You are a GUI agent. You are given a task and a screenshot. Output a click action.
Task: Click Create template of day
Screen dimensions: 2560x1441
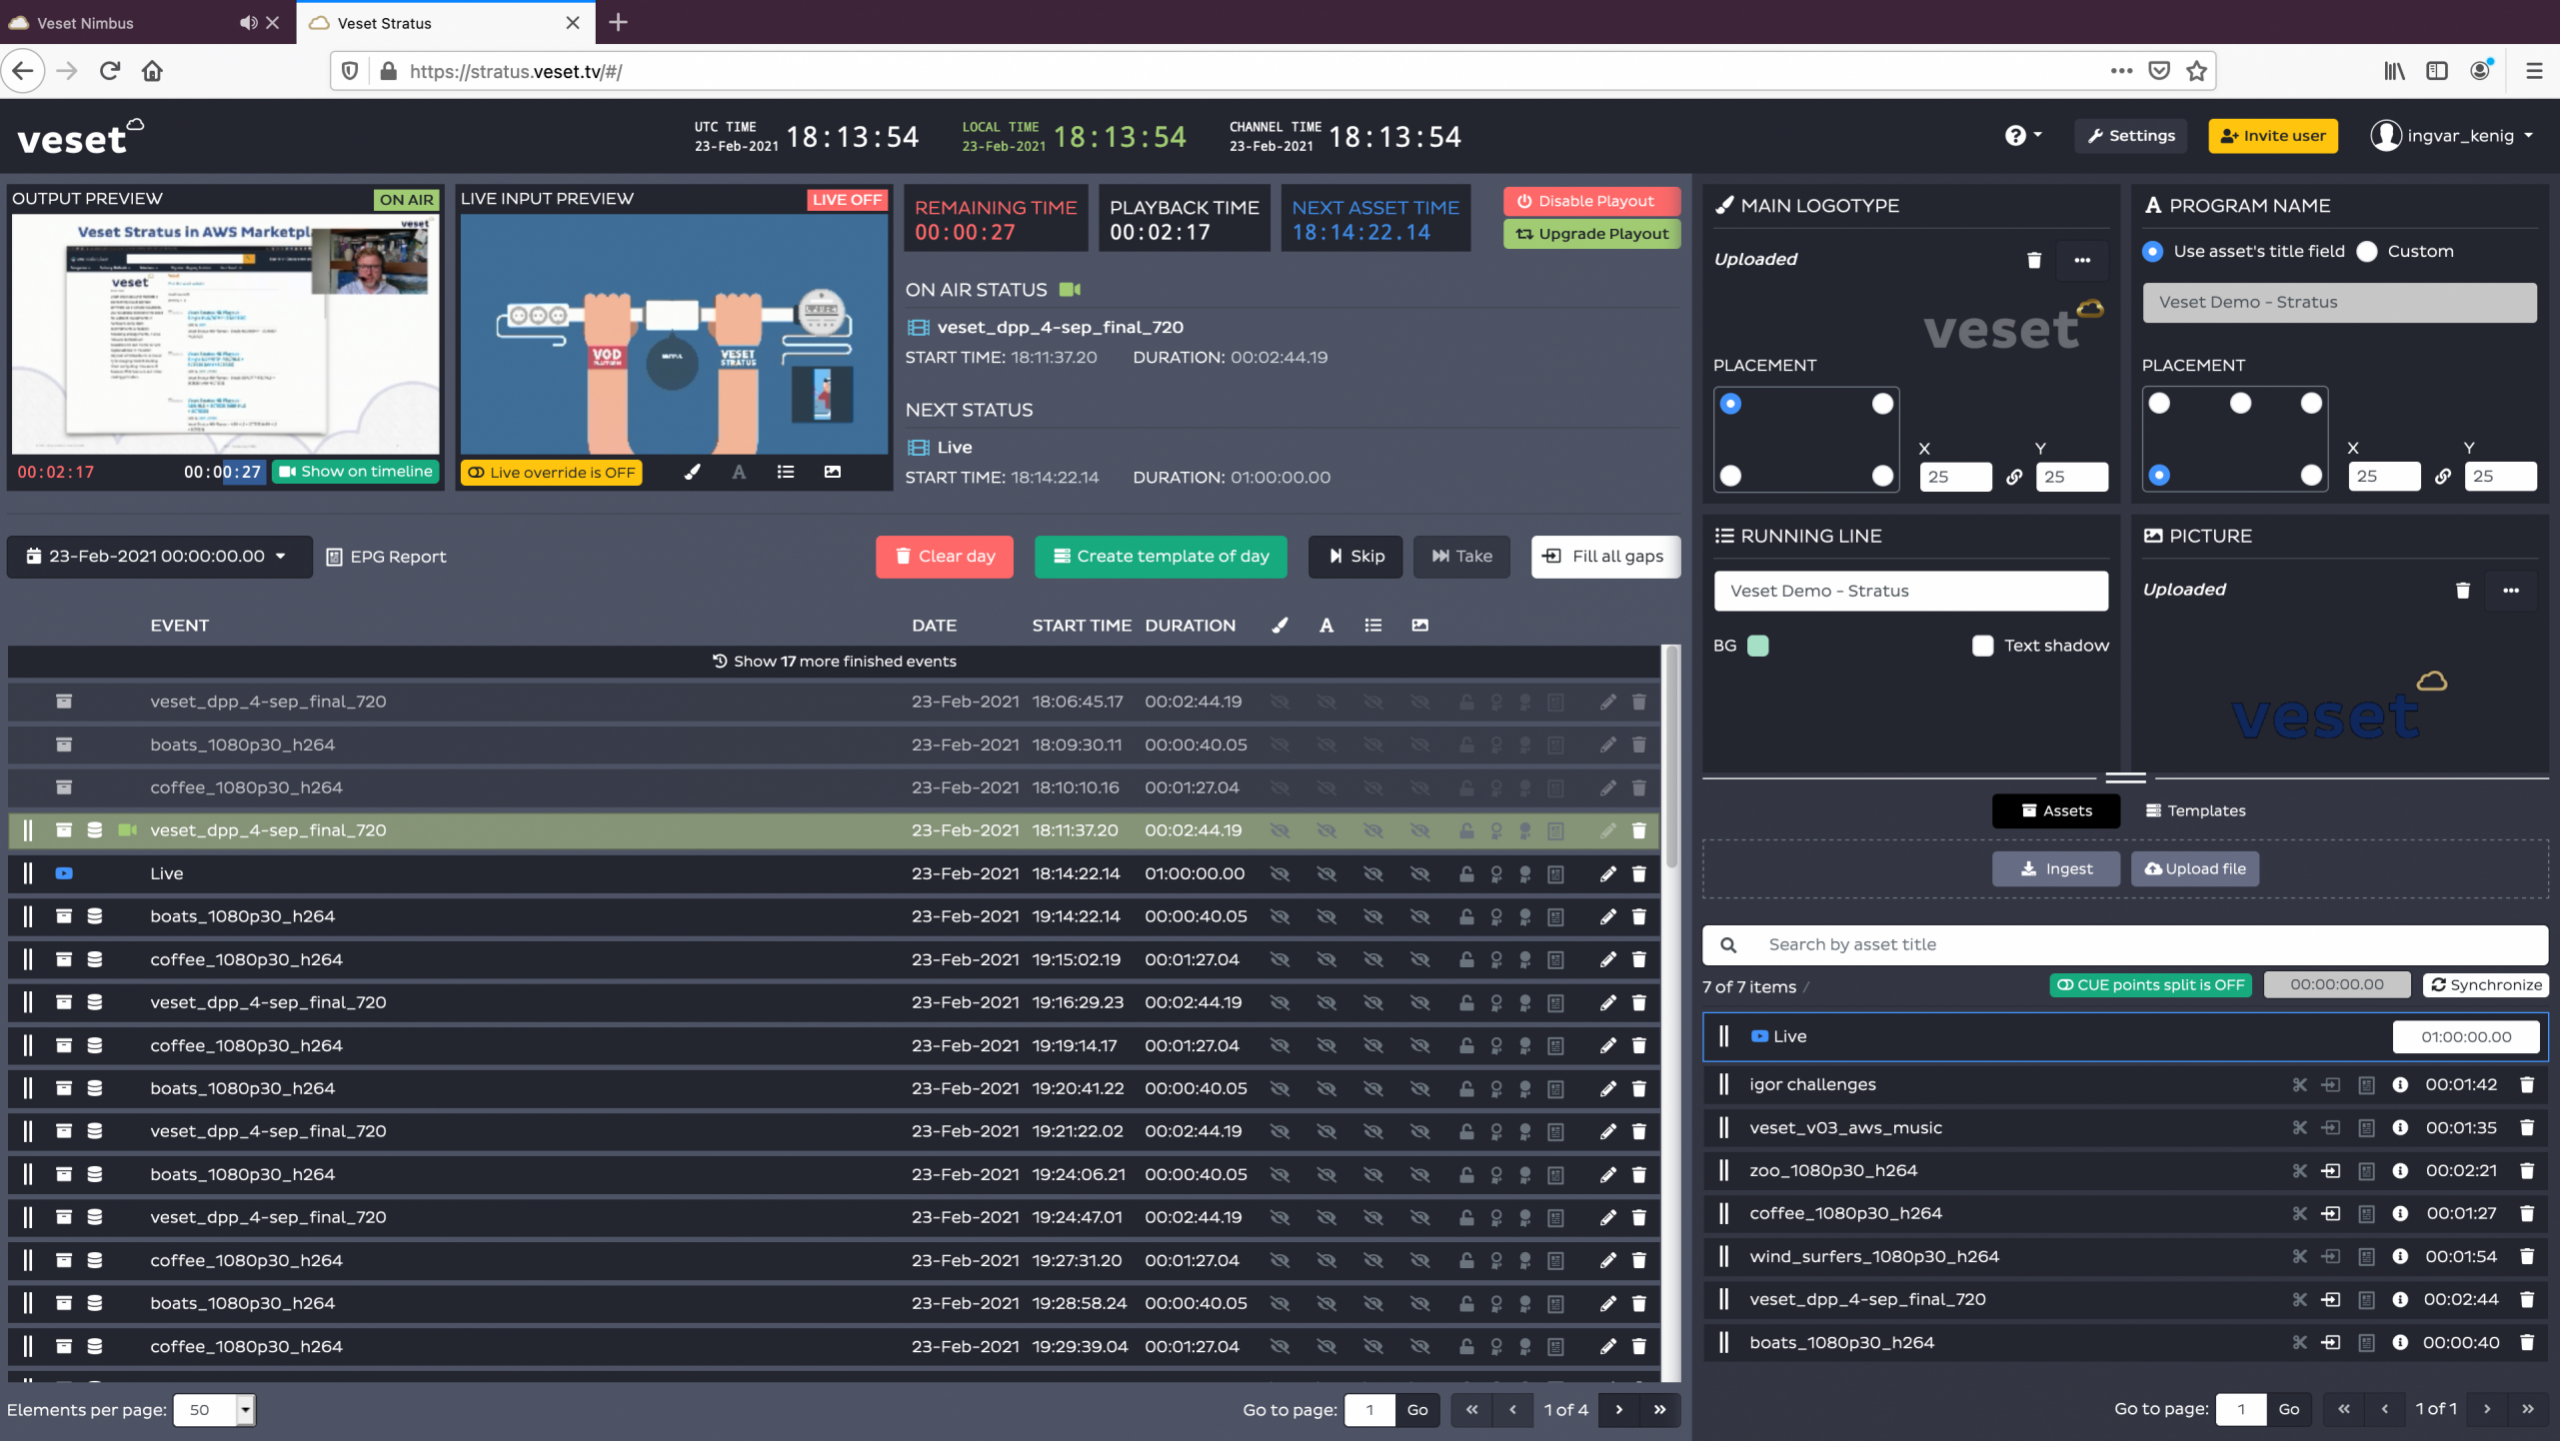point(1161,557)
